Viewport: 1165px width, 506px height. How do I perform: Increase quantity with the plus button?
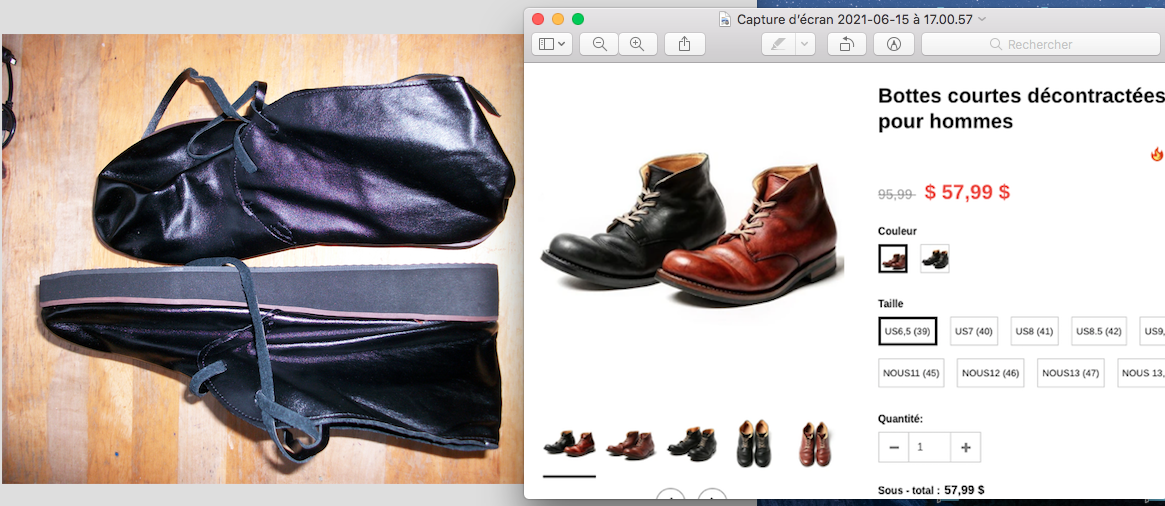coord(966,447)
